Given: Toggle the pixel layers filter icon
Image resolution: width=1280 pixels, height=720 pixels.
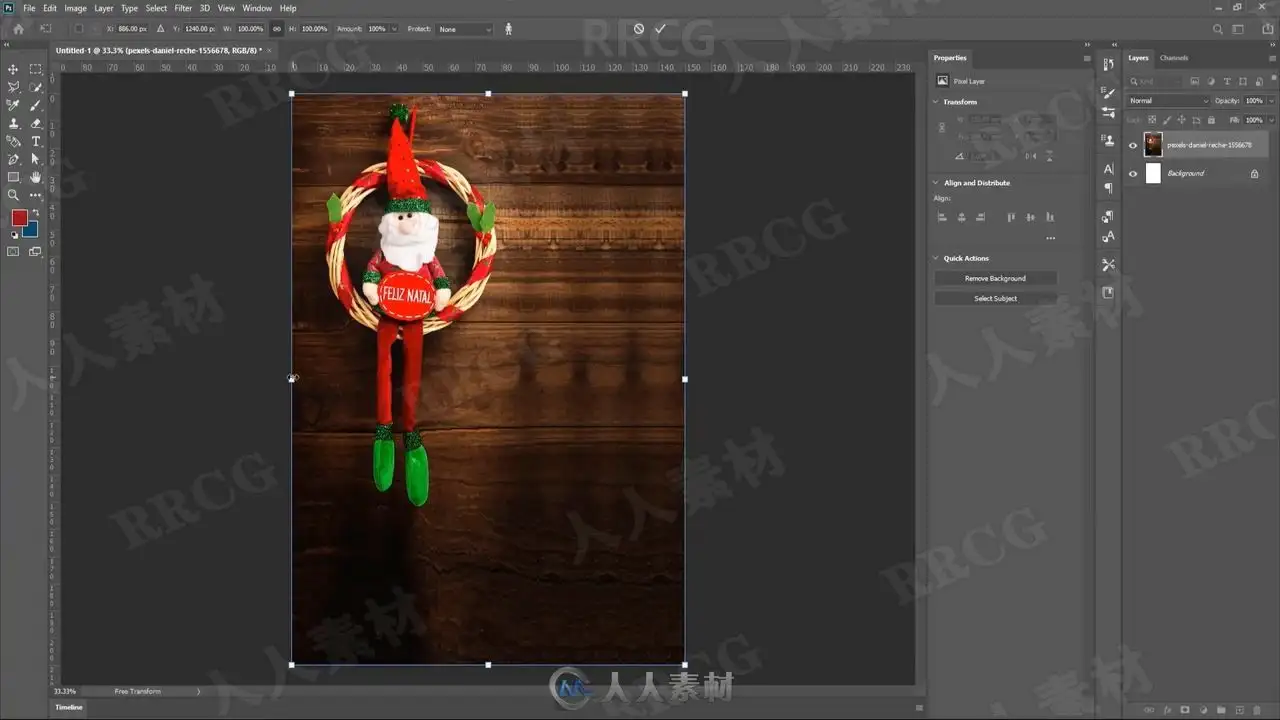Looking at the screenshot, I should tap(1197, 81).
